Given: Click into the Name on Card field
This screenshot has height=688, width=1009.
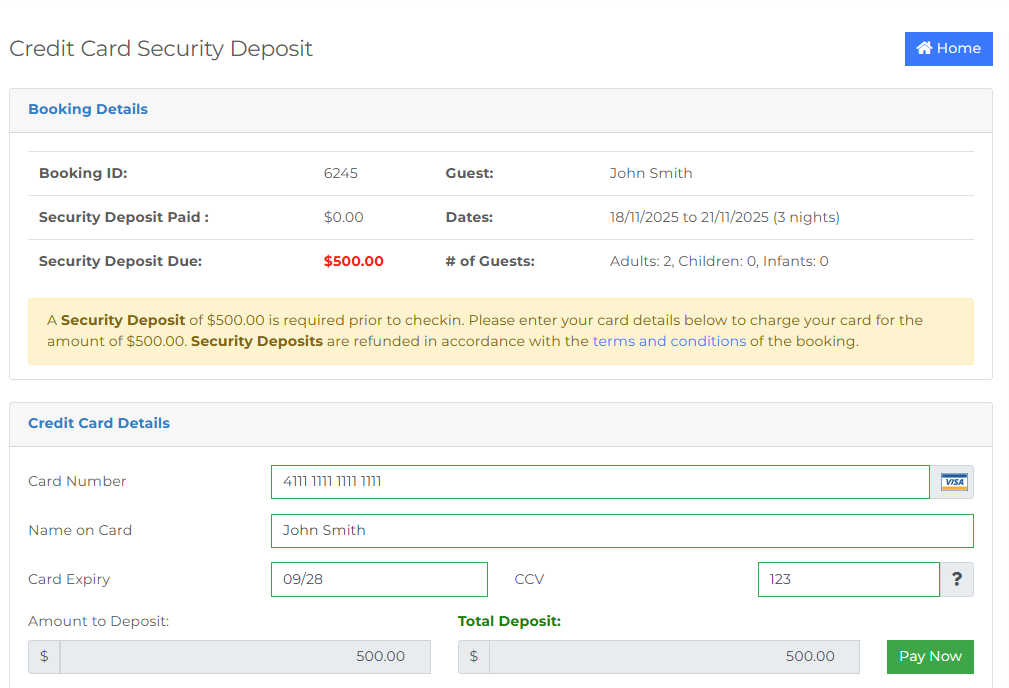Looking at the screenshot, I should pyautogui.click(x=621, y=531).
